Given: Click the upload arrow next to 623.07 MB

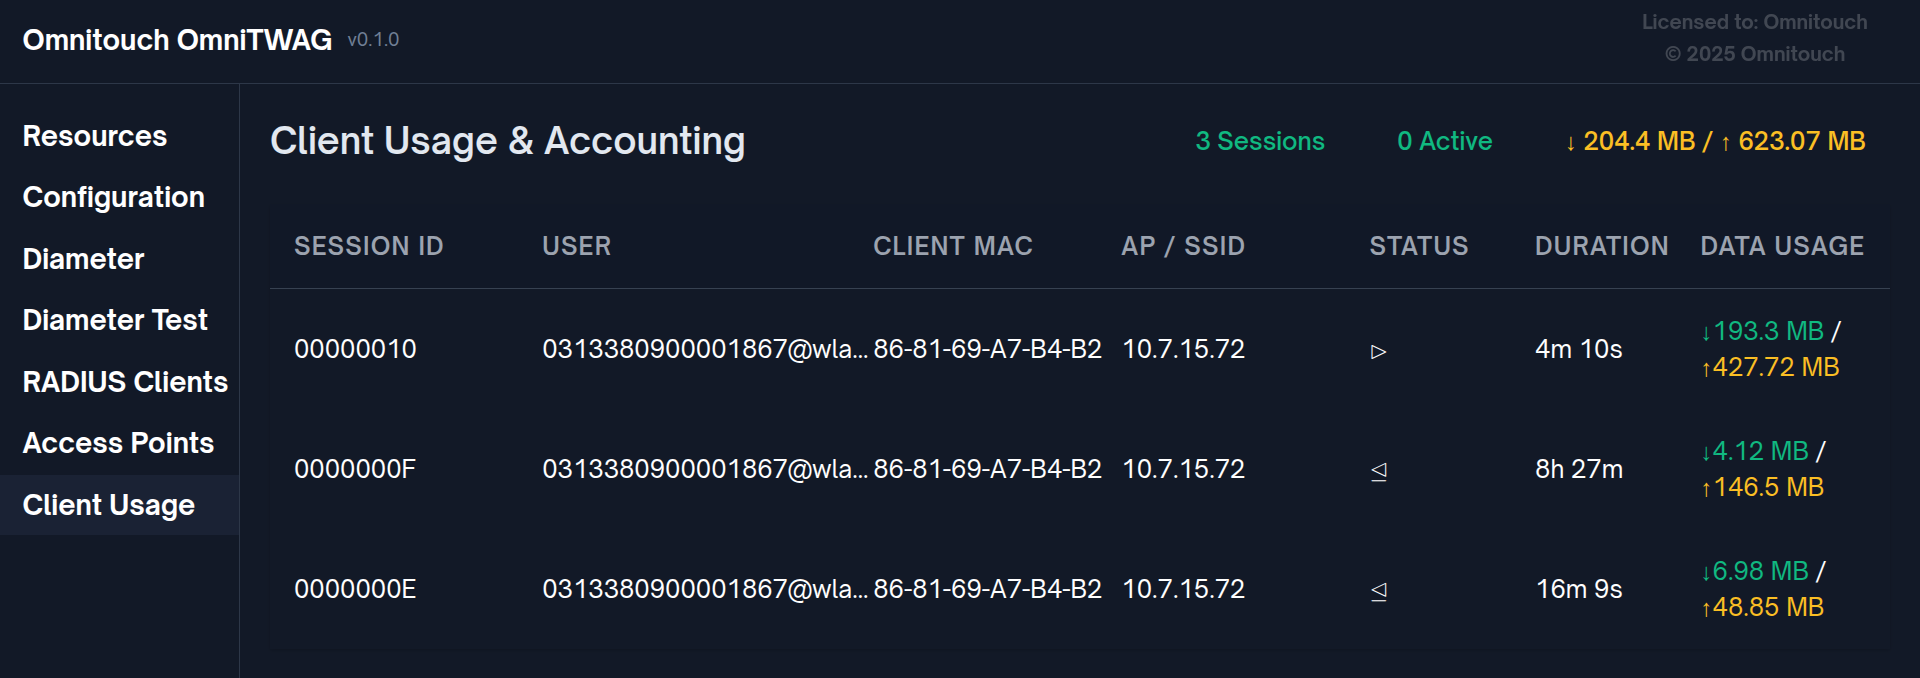Looking at the screenshot, I should pyautogui.click(x=1727, y=141).
